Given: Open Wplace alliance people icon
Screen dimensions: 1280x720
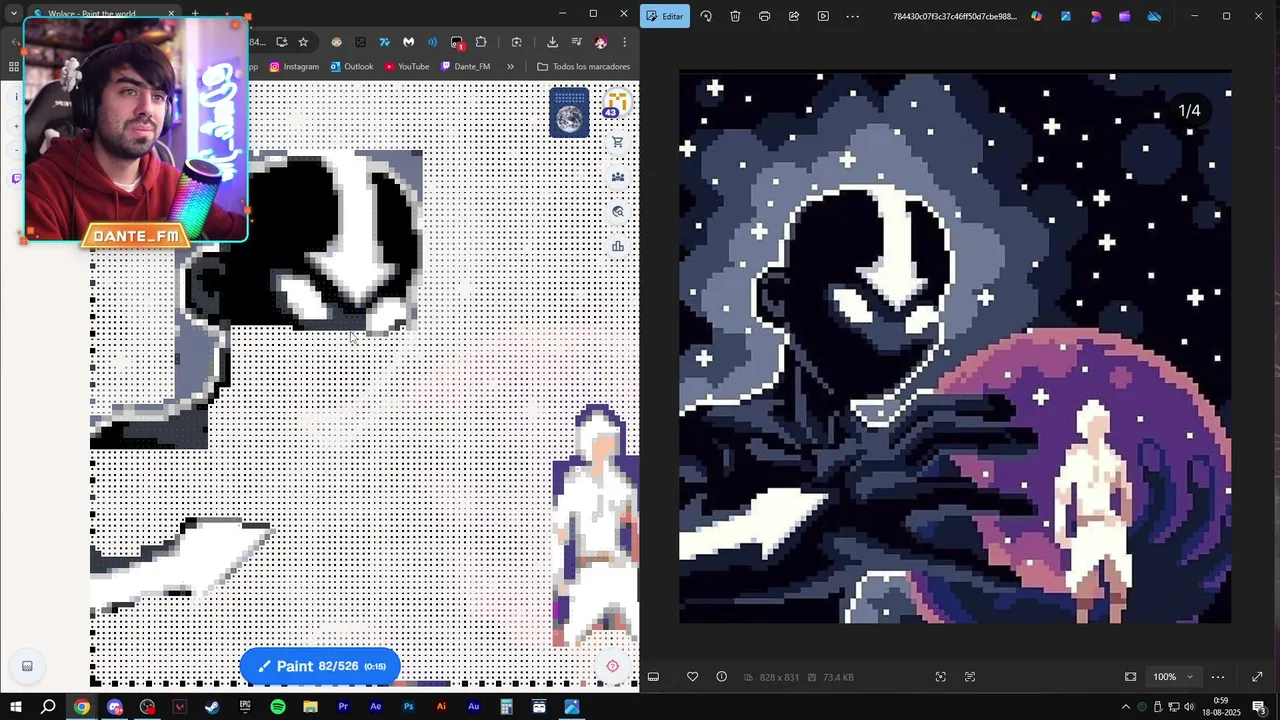Looking at the screenshot, I should pos(618,177).
